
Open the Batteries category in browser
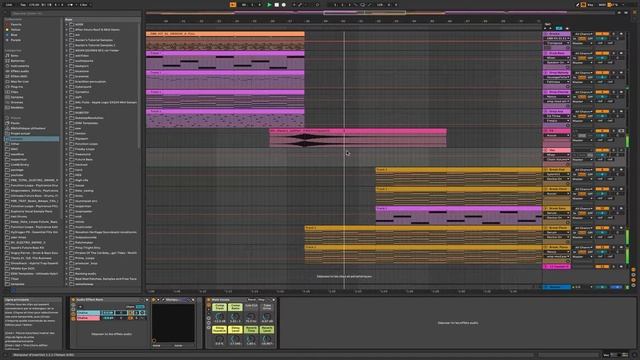tap(17, 61)
